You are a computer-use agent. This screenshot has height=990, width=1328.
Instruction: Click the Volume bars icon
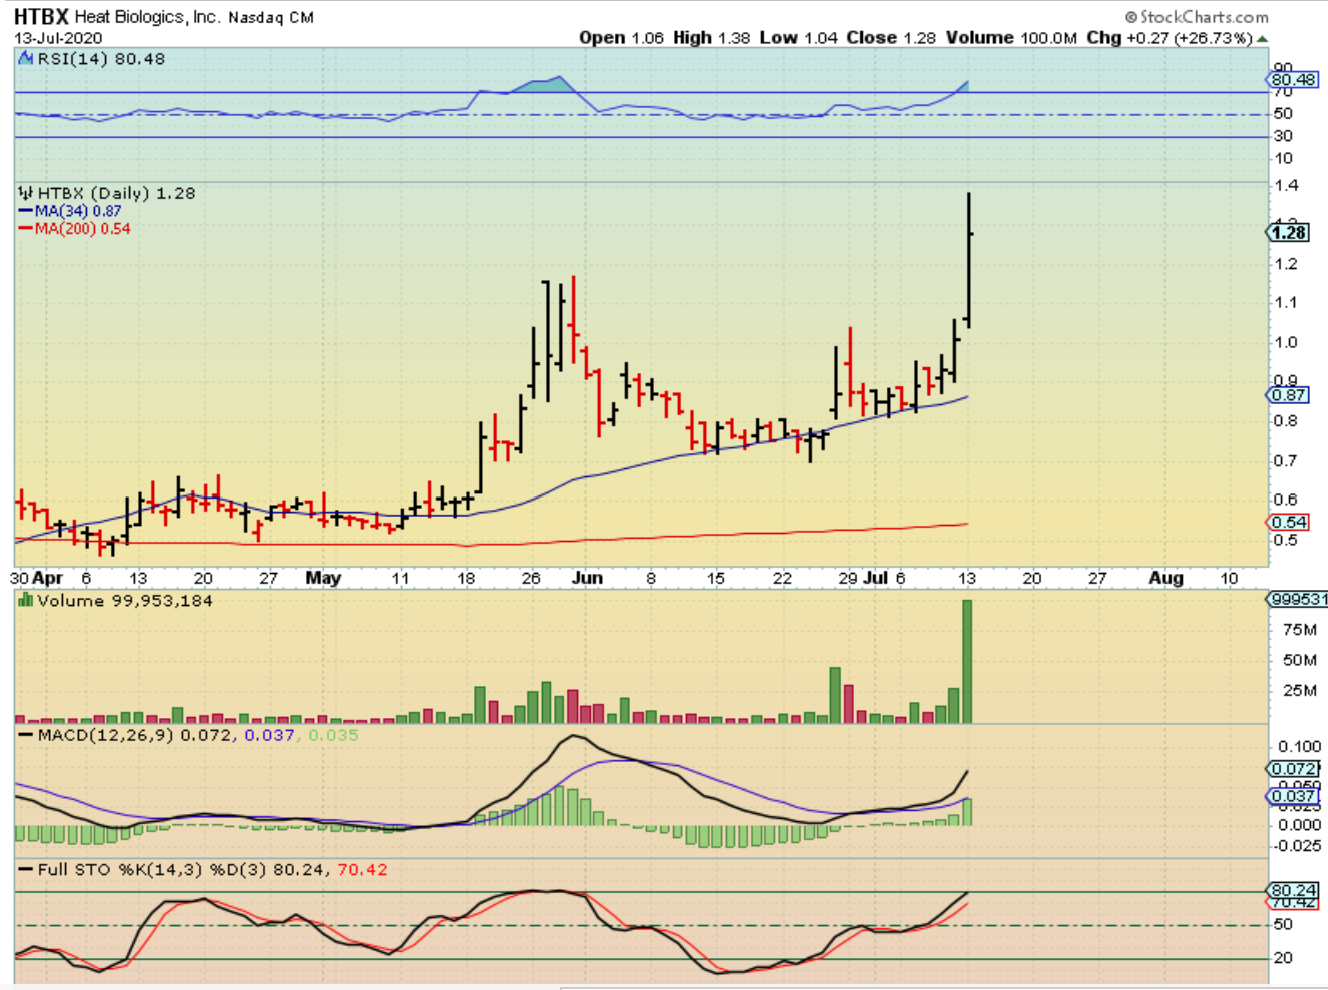[x=26, y=601]
